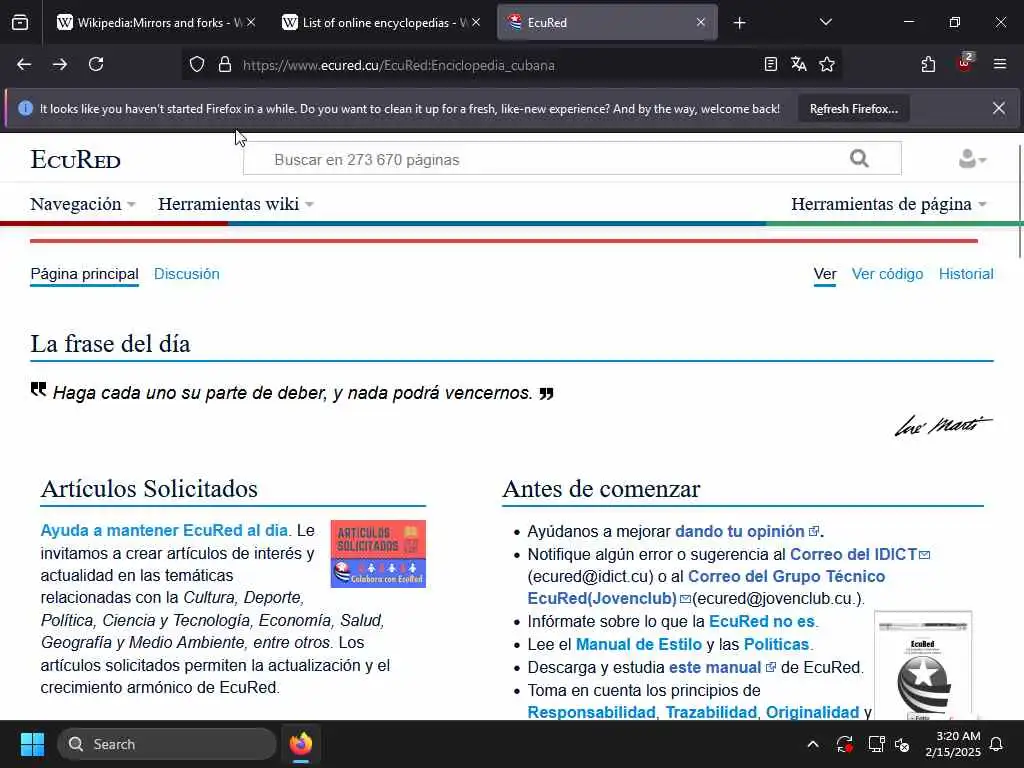
Task: Click the Firefox icon in the taskbar
Action: point(301,744)
